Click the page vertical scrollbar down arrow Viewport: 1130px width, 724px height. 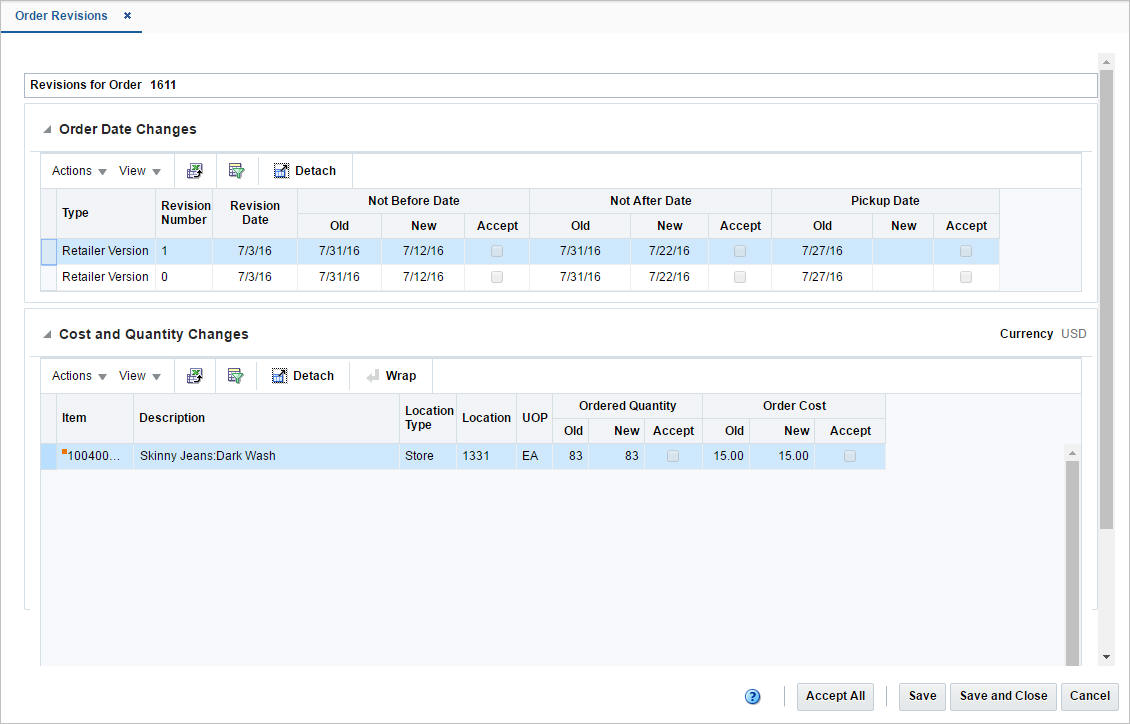pyautogui.click(x=1106, y=657)
